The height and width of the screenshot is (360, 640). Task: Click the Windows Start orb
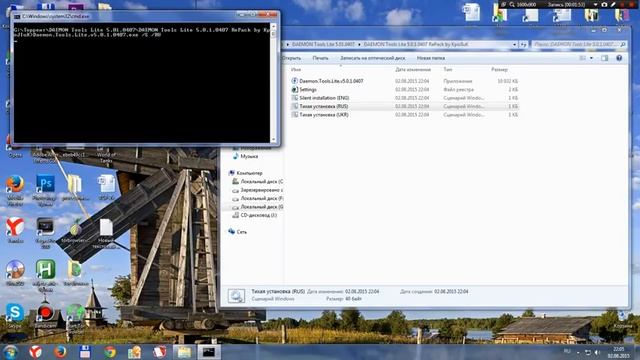point(10,352)
